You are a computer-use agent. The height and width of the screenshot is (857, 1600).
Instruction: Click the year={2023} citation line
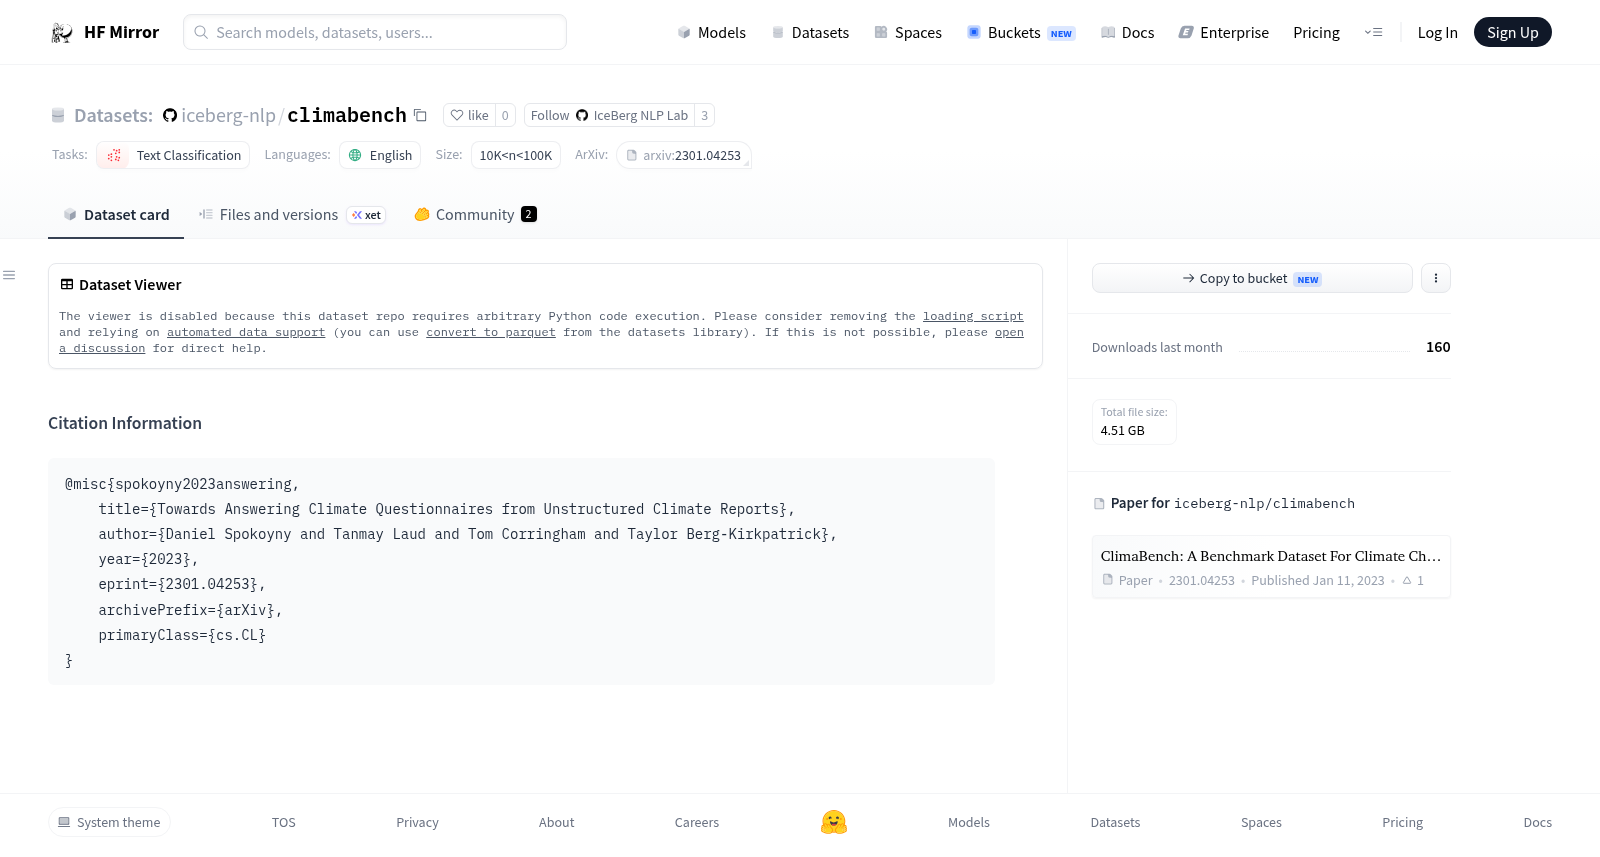click(148, 559)
